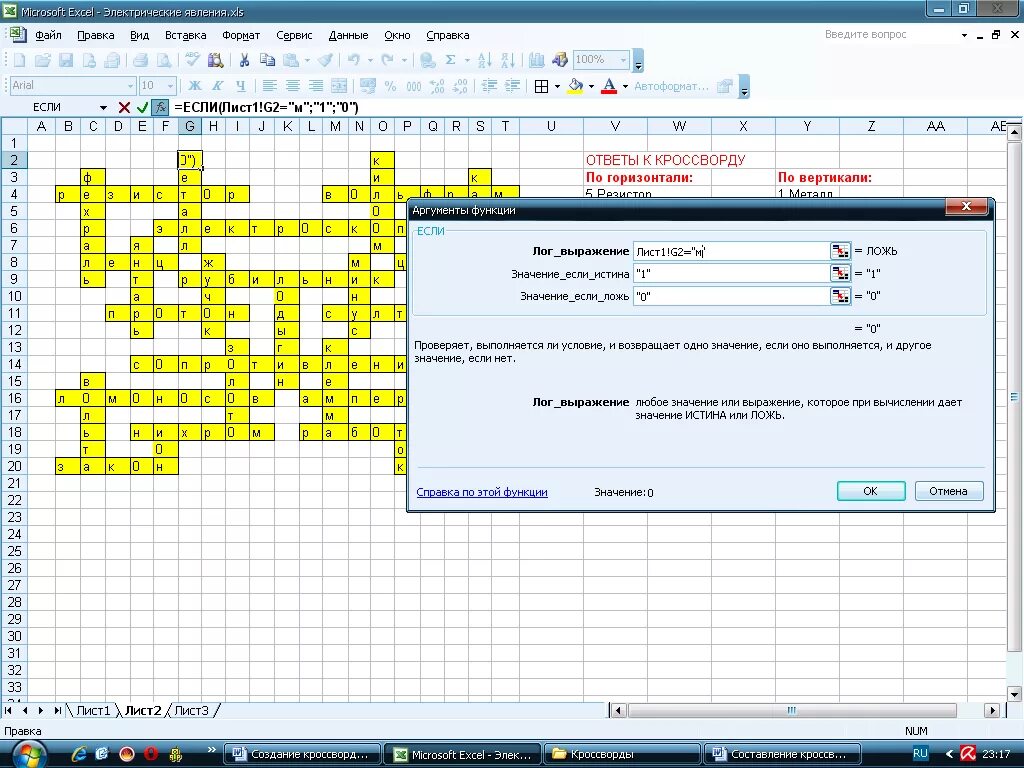Image resolution: width=1024 pixels, height=768 pixels.
Task: Open the Формат menu
Action: click(241, 35)
